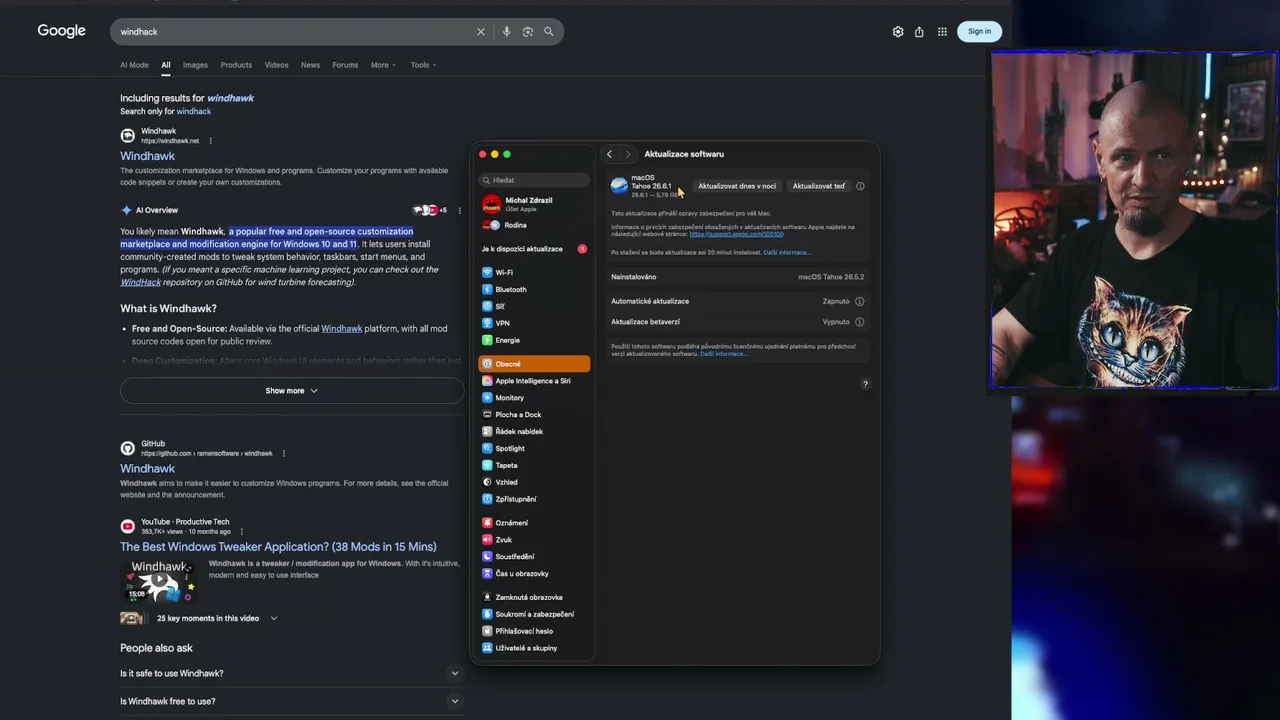The width and height of the screenshot is (1280, 720).
Task: Open Zamknutá obrazovka settings
Action: tap(534, 598)
